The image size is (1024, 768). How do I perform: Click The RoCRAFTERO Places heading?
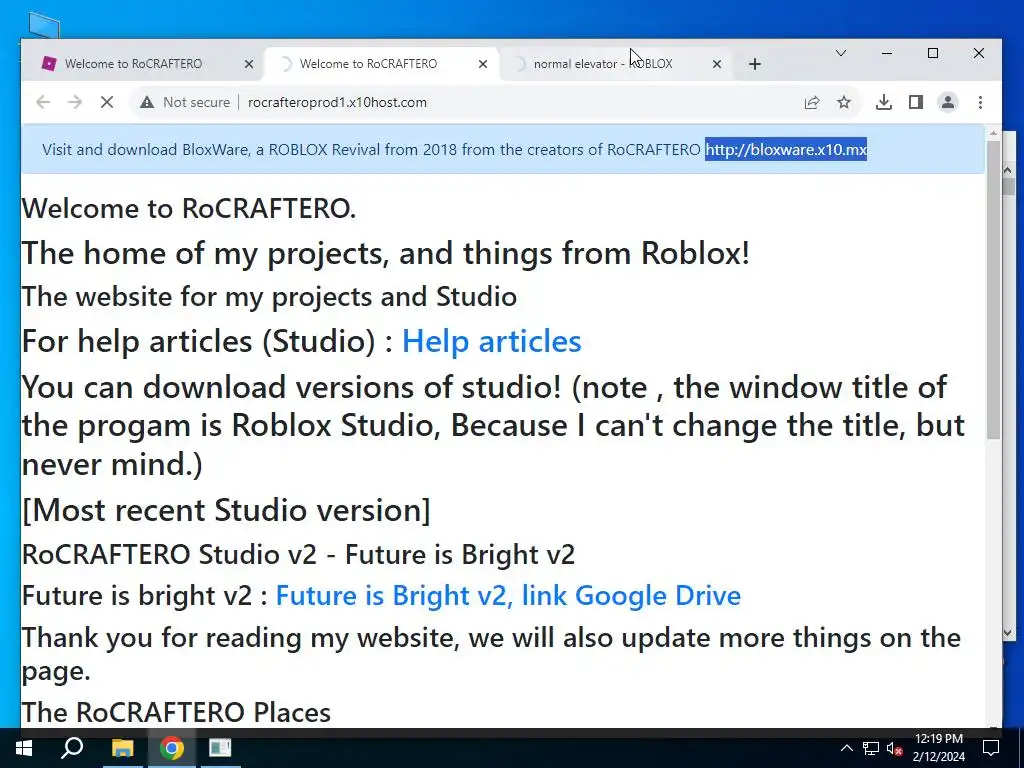176,712
